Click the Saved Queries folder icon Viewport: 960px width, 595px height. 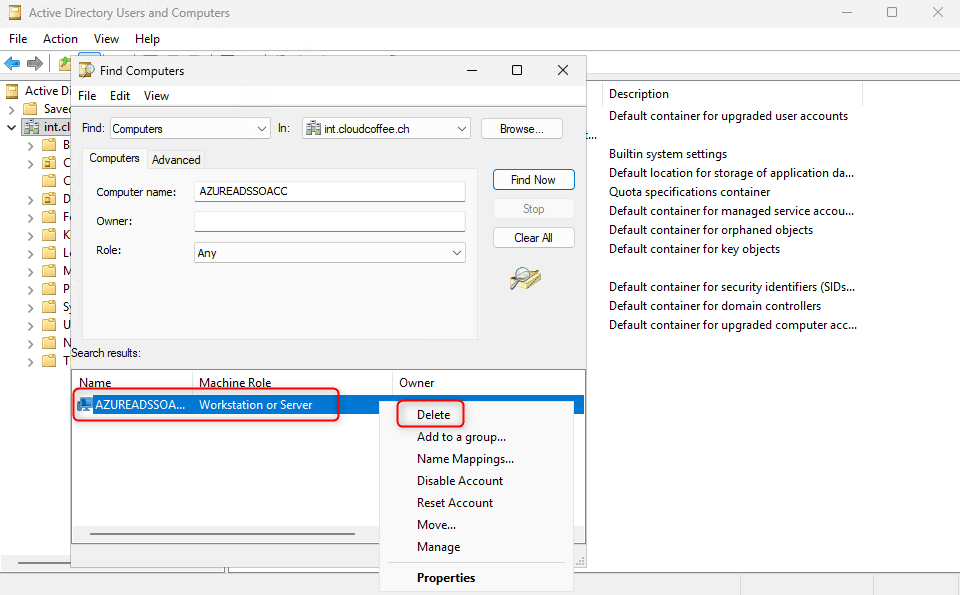(x=31, y=109)
